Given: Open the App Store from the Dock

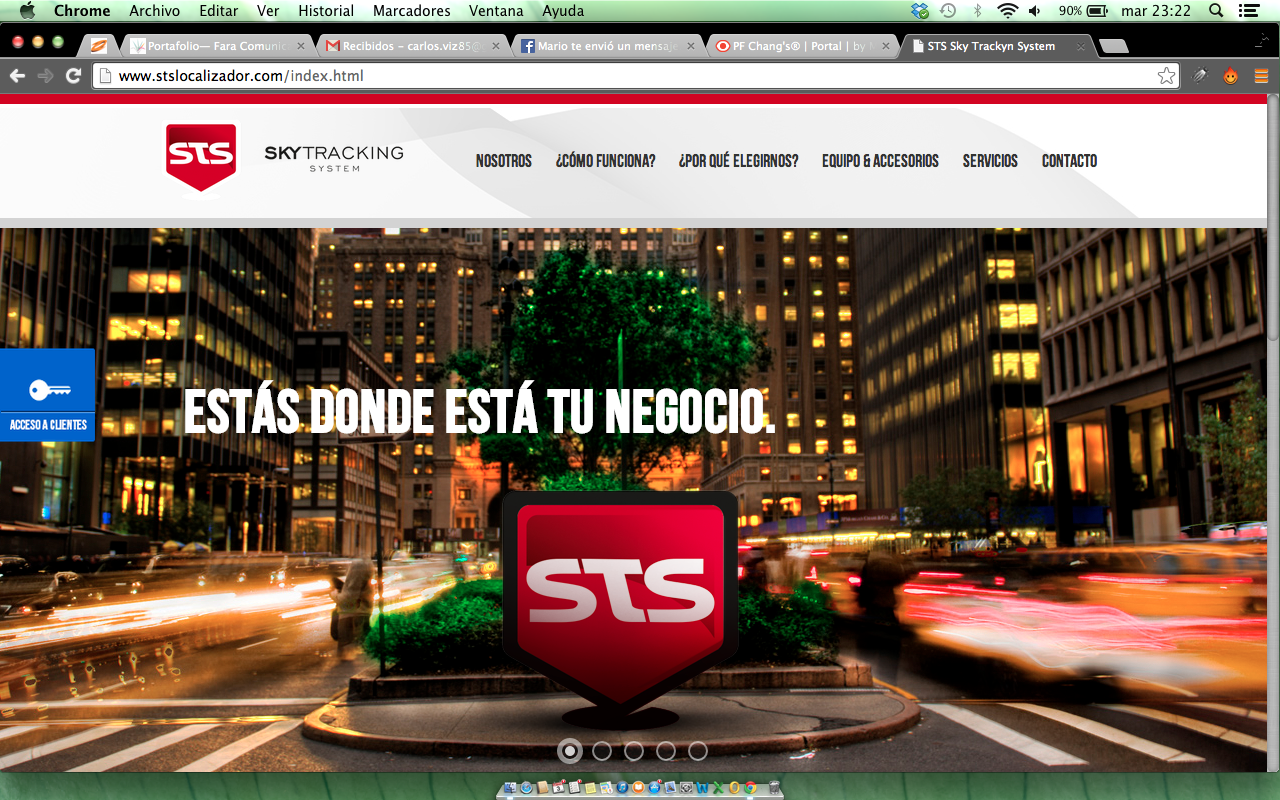Looking at the screenshot, I should pos(654,788).
